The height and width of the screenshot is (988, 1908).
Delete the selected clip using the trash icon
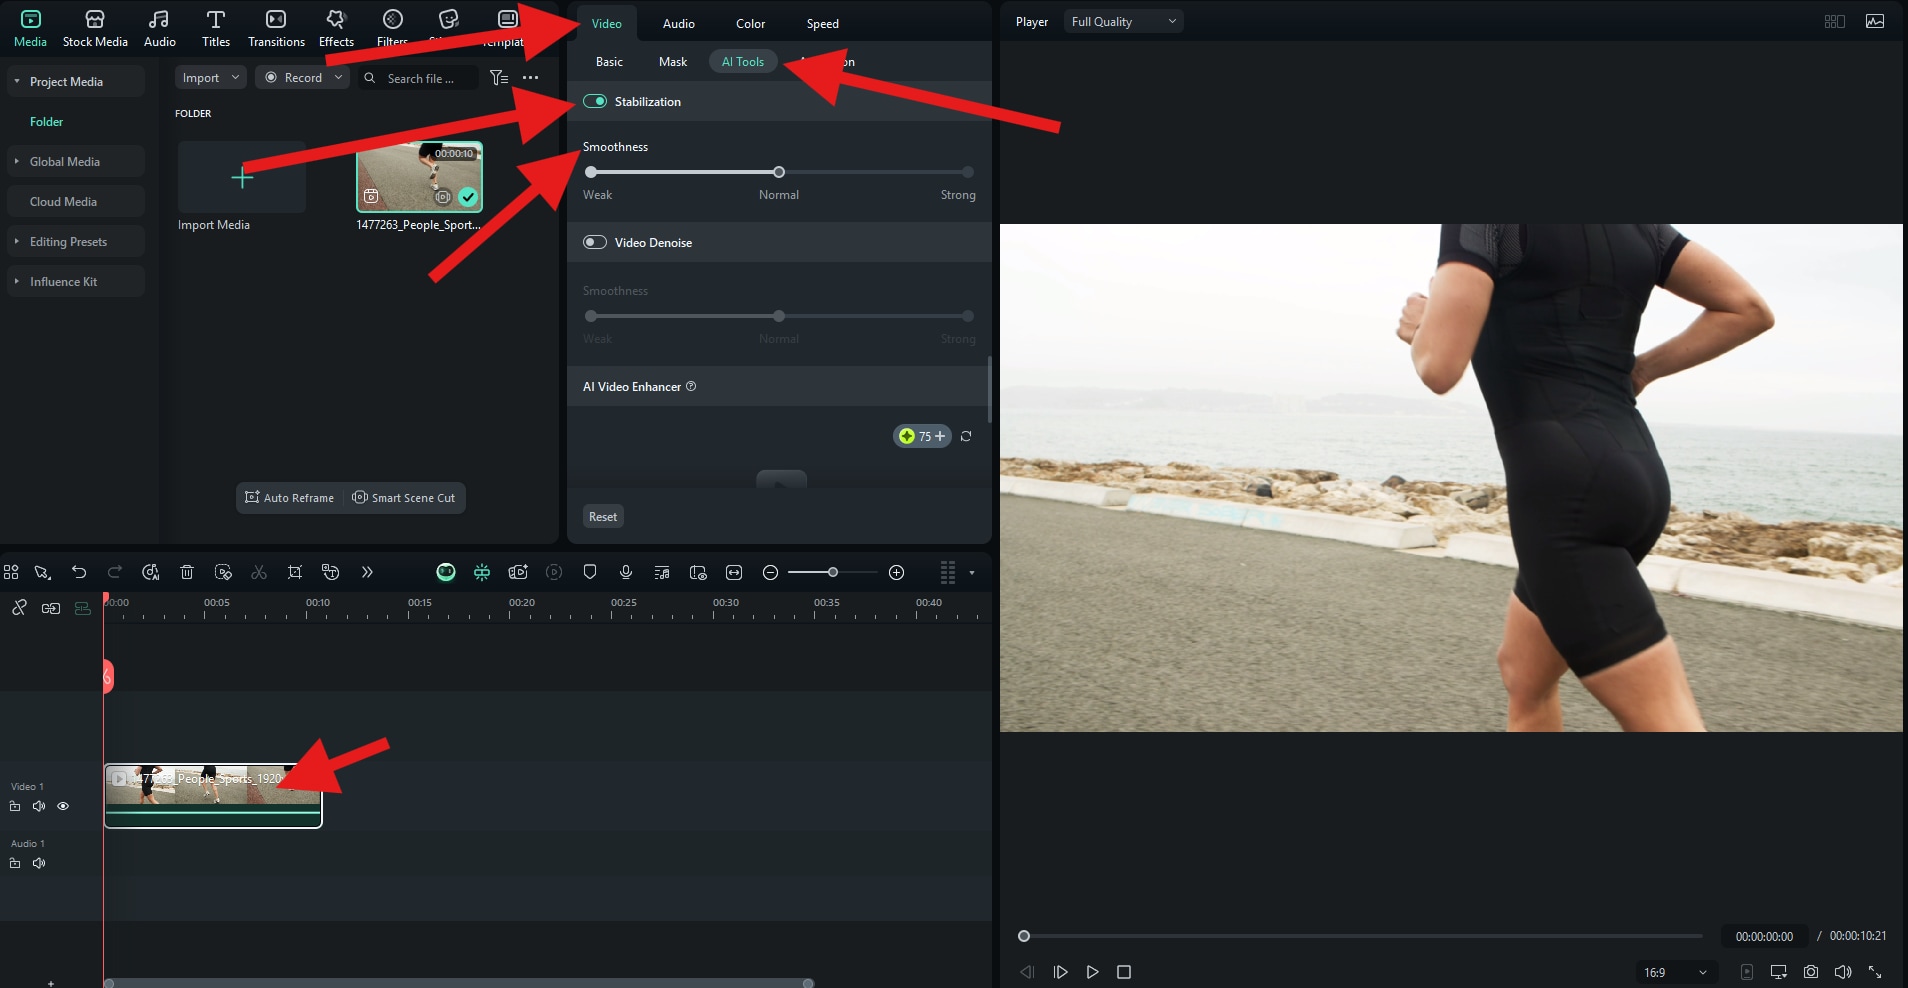point(187,572)
